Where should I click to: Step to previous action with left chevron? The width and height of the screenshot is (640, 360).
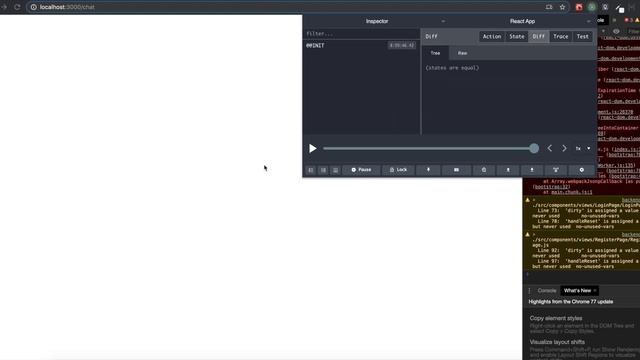pyautogui.click(x=550, y=149)
